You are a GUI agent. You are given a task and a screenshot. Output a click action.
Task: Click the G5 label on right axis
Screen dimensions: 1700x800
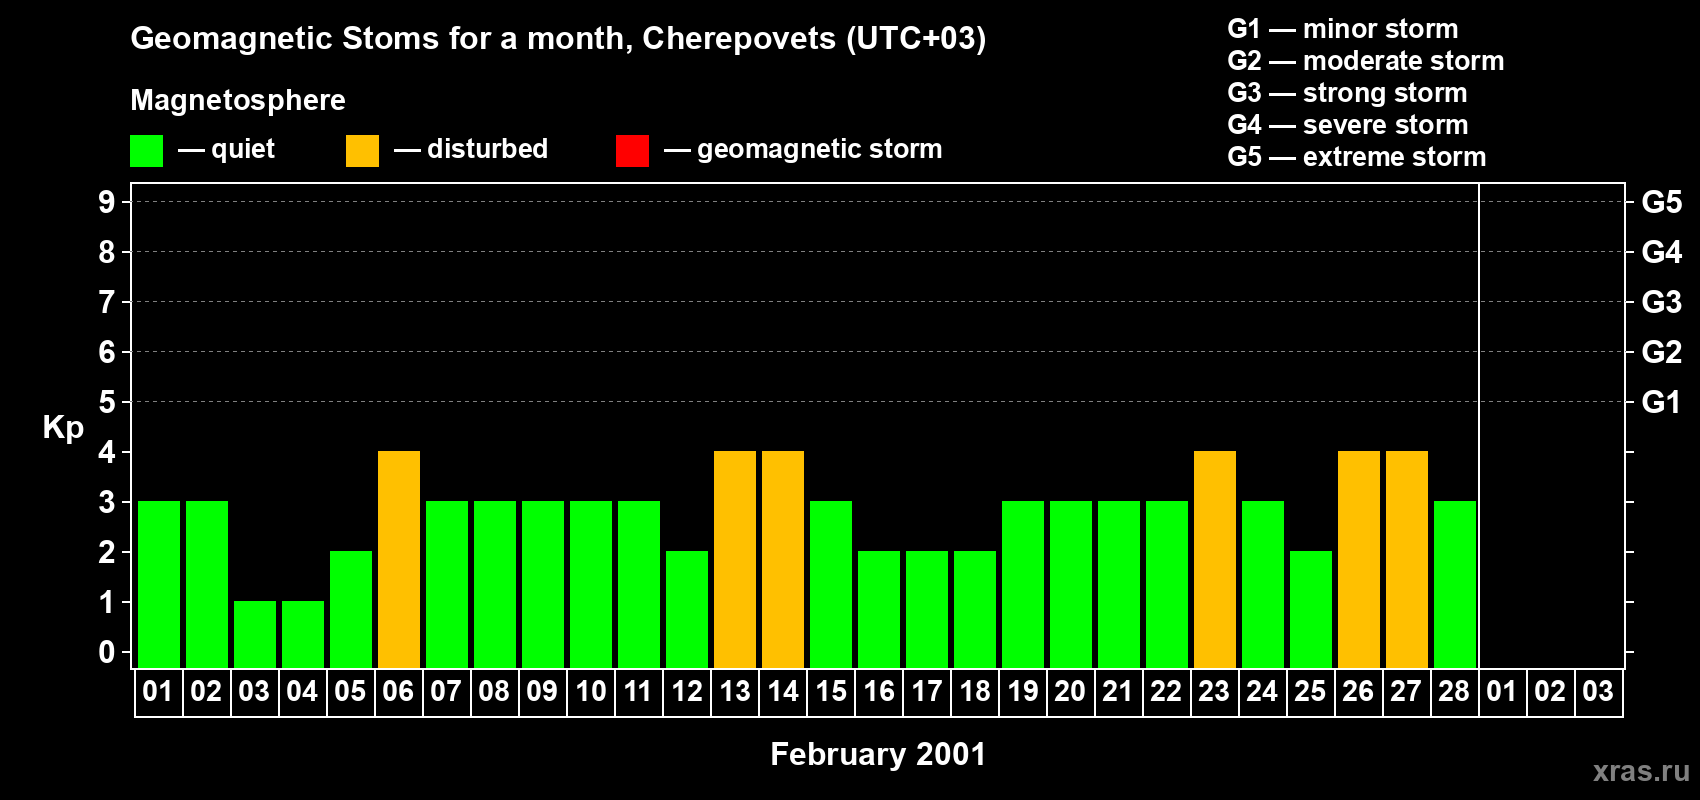coord(1661,202)
